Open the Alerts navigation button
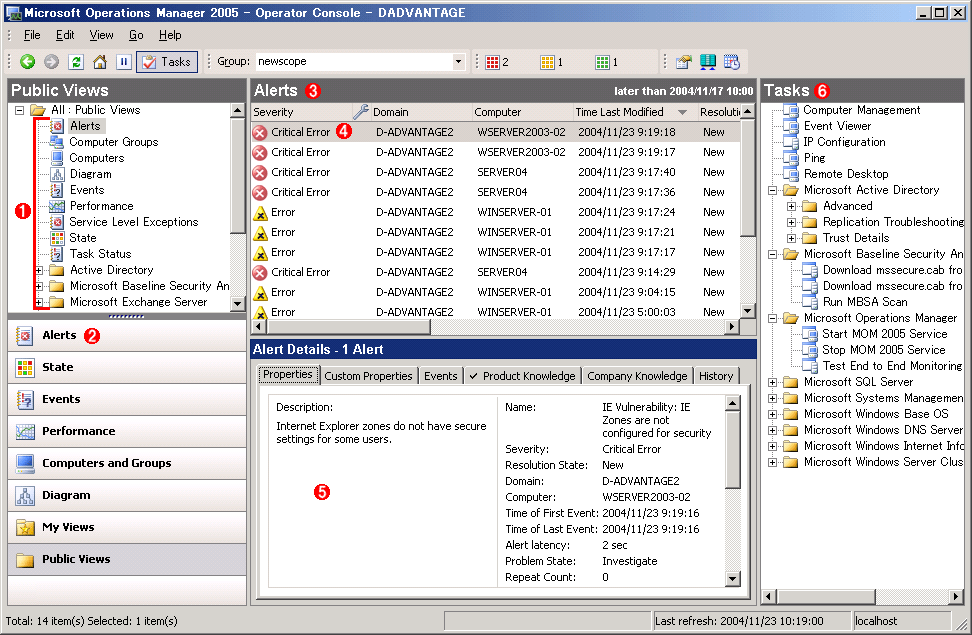The image size is (972, 635). point(127,335)
